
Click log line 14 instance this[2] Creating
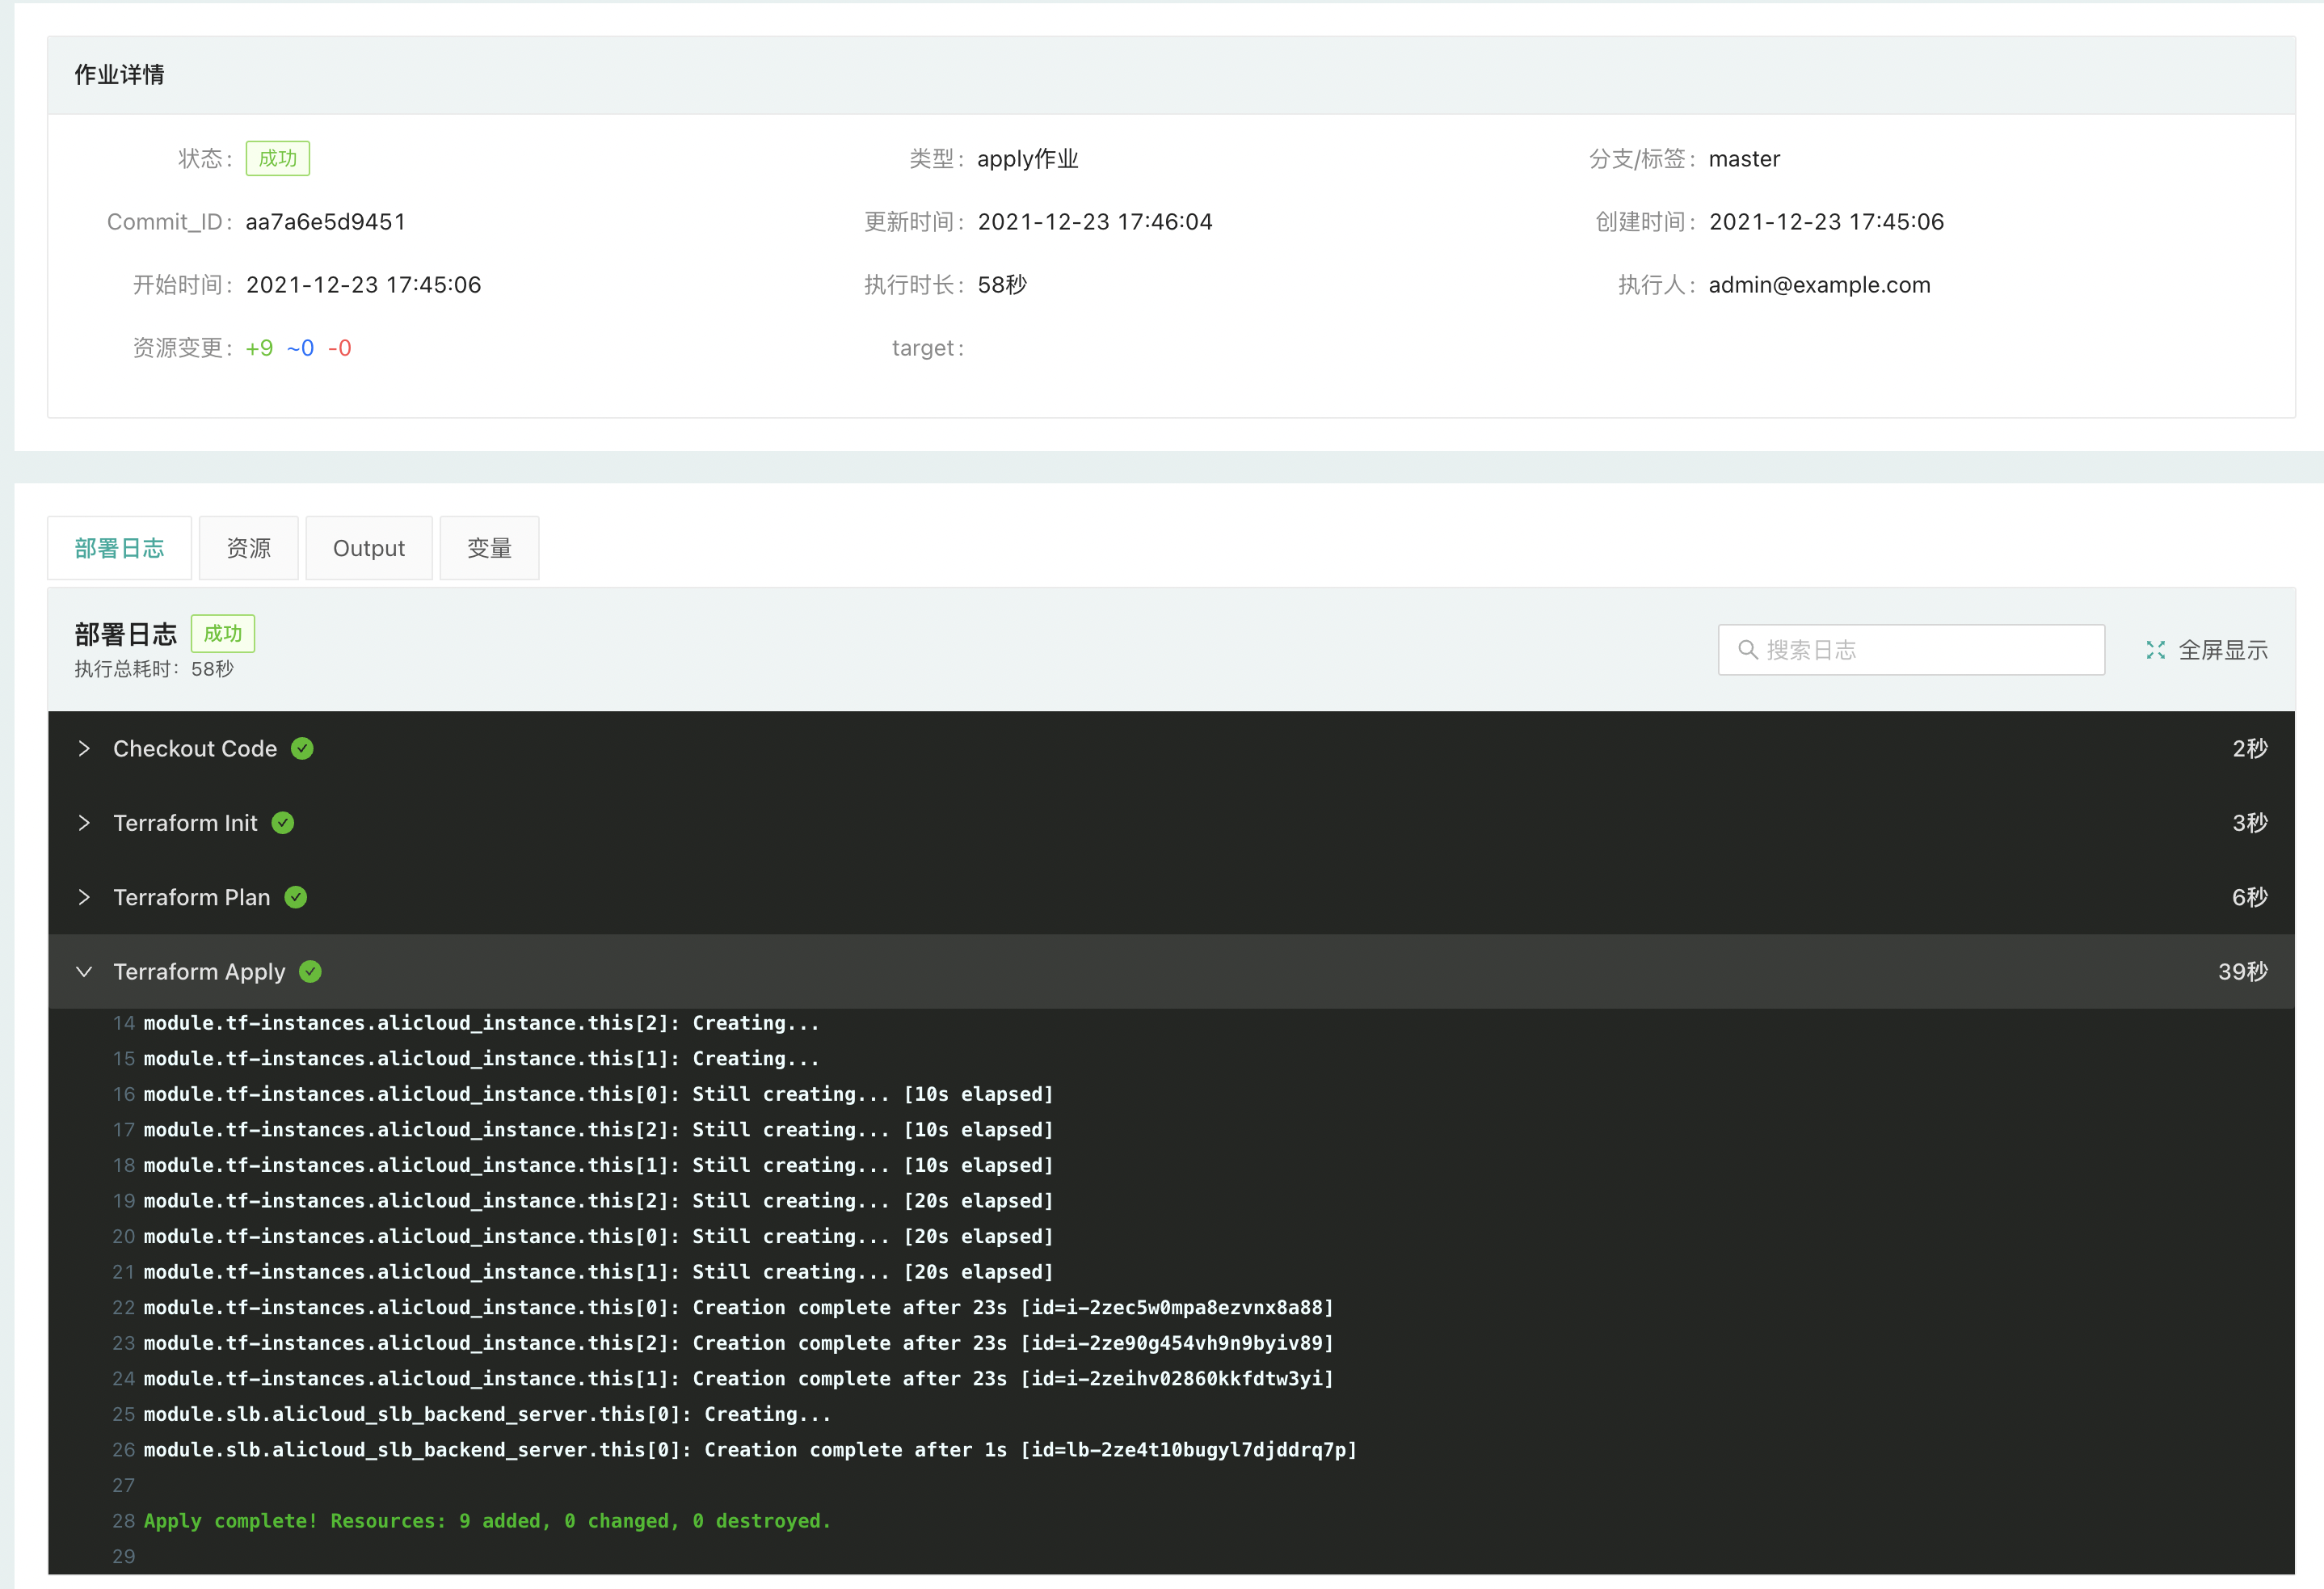point(481,1023)
